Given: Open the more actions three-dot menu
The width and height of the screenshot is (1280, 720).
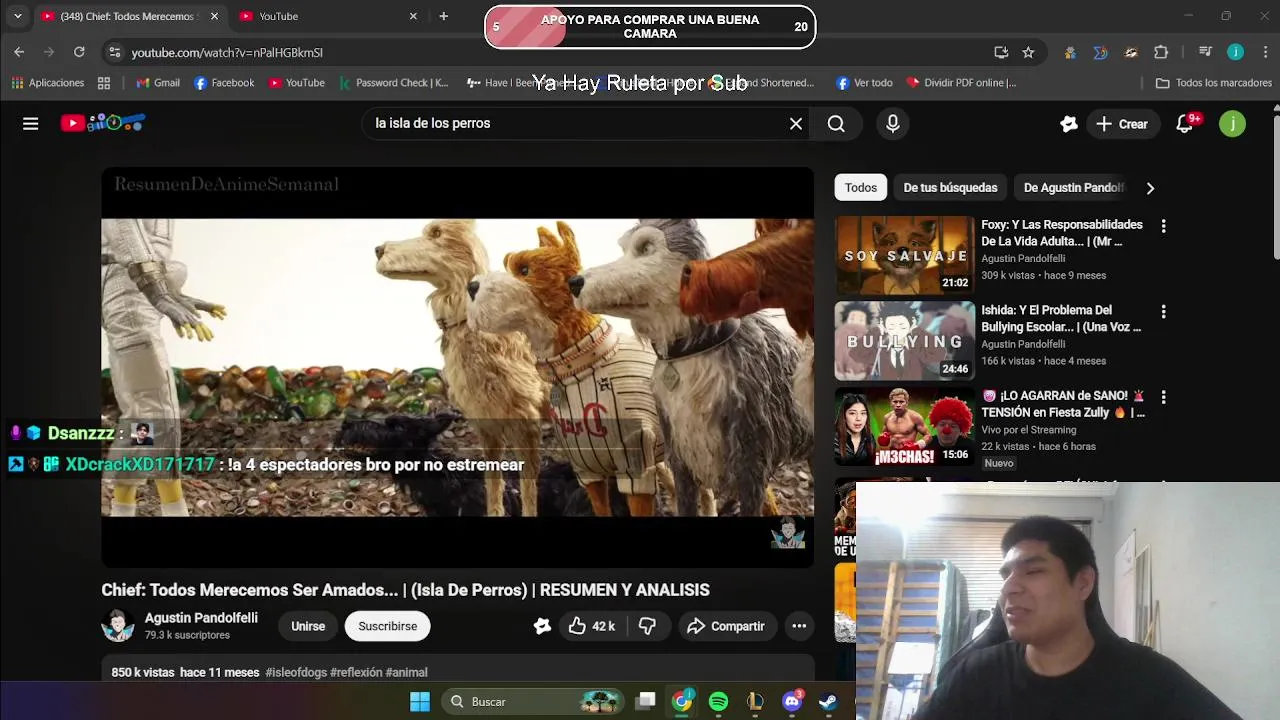Looking at the screenshot, I should tap(799, 626).
